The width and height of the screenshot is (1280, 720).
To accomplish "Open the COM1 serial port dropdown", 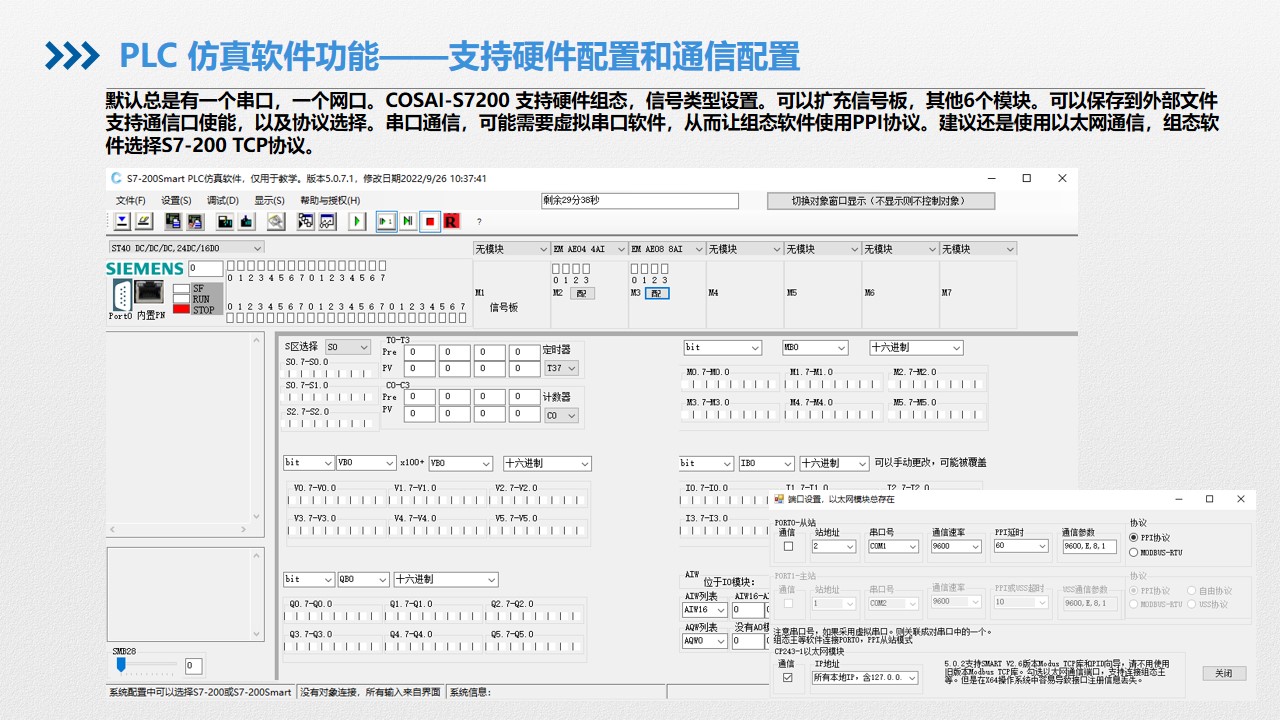I will [x=893, y=546].
